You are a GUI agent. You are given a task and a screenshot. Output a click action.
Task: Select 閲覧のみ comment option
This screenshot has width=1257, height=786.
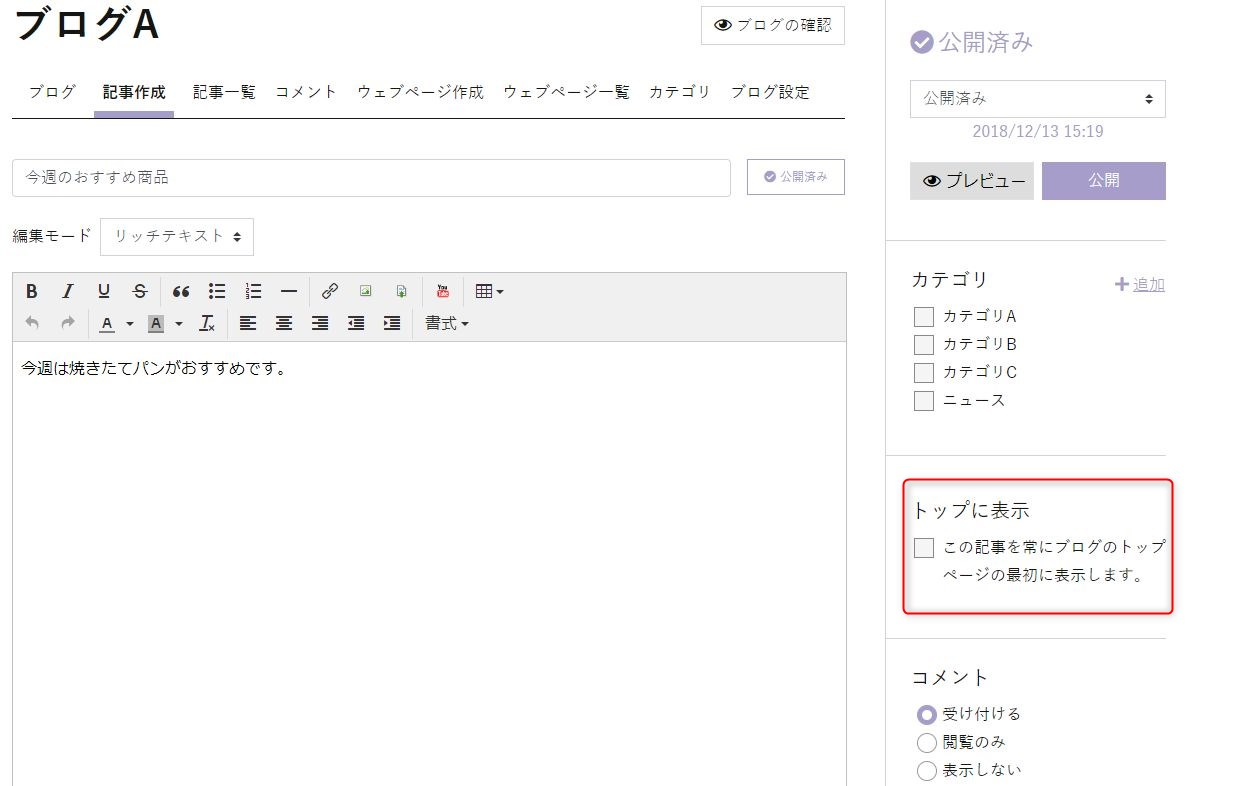[926, 743]
